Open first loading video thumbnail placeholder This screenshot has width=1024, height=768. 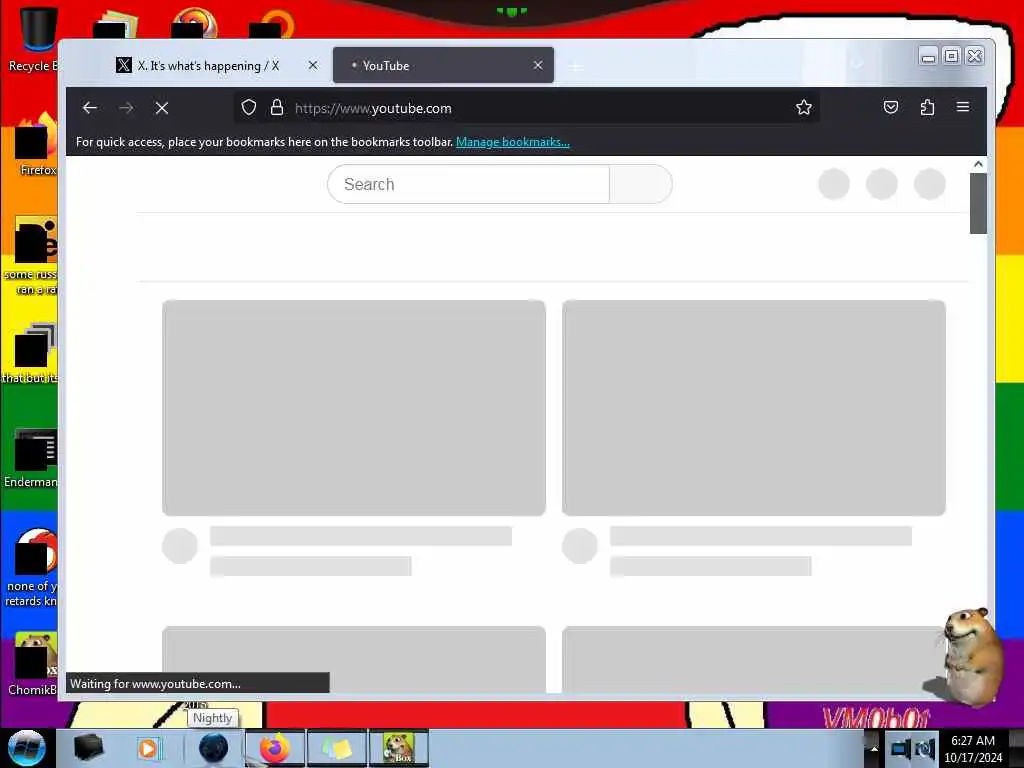pyautogui.click(x=354, y=408)
